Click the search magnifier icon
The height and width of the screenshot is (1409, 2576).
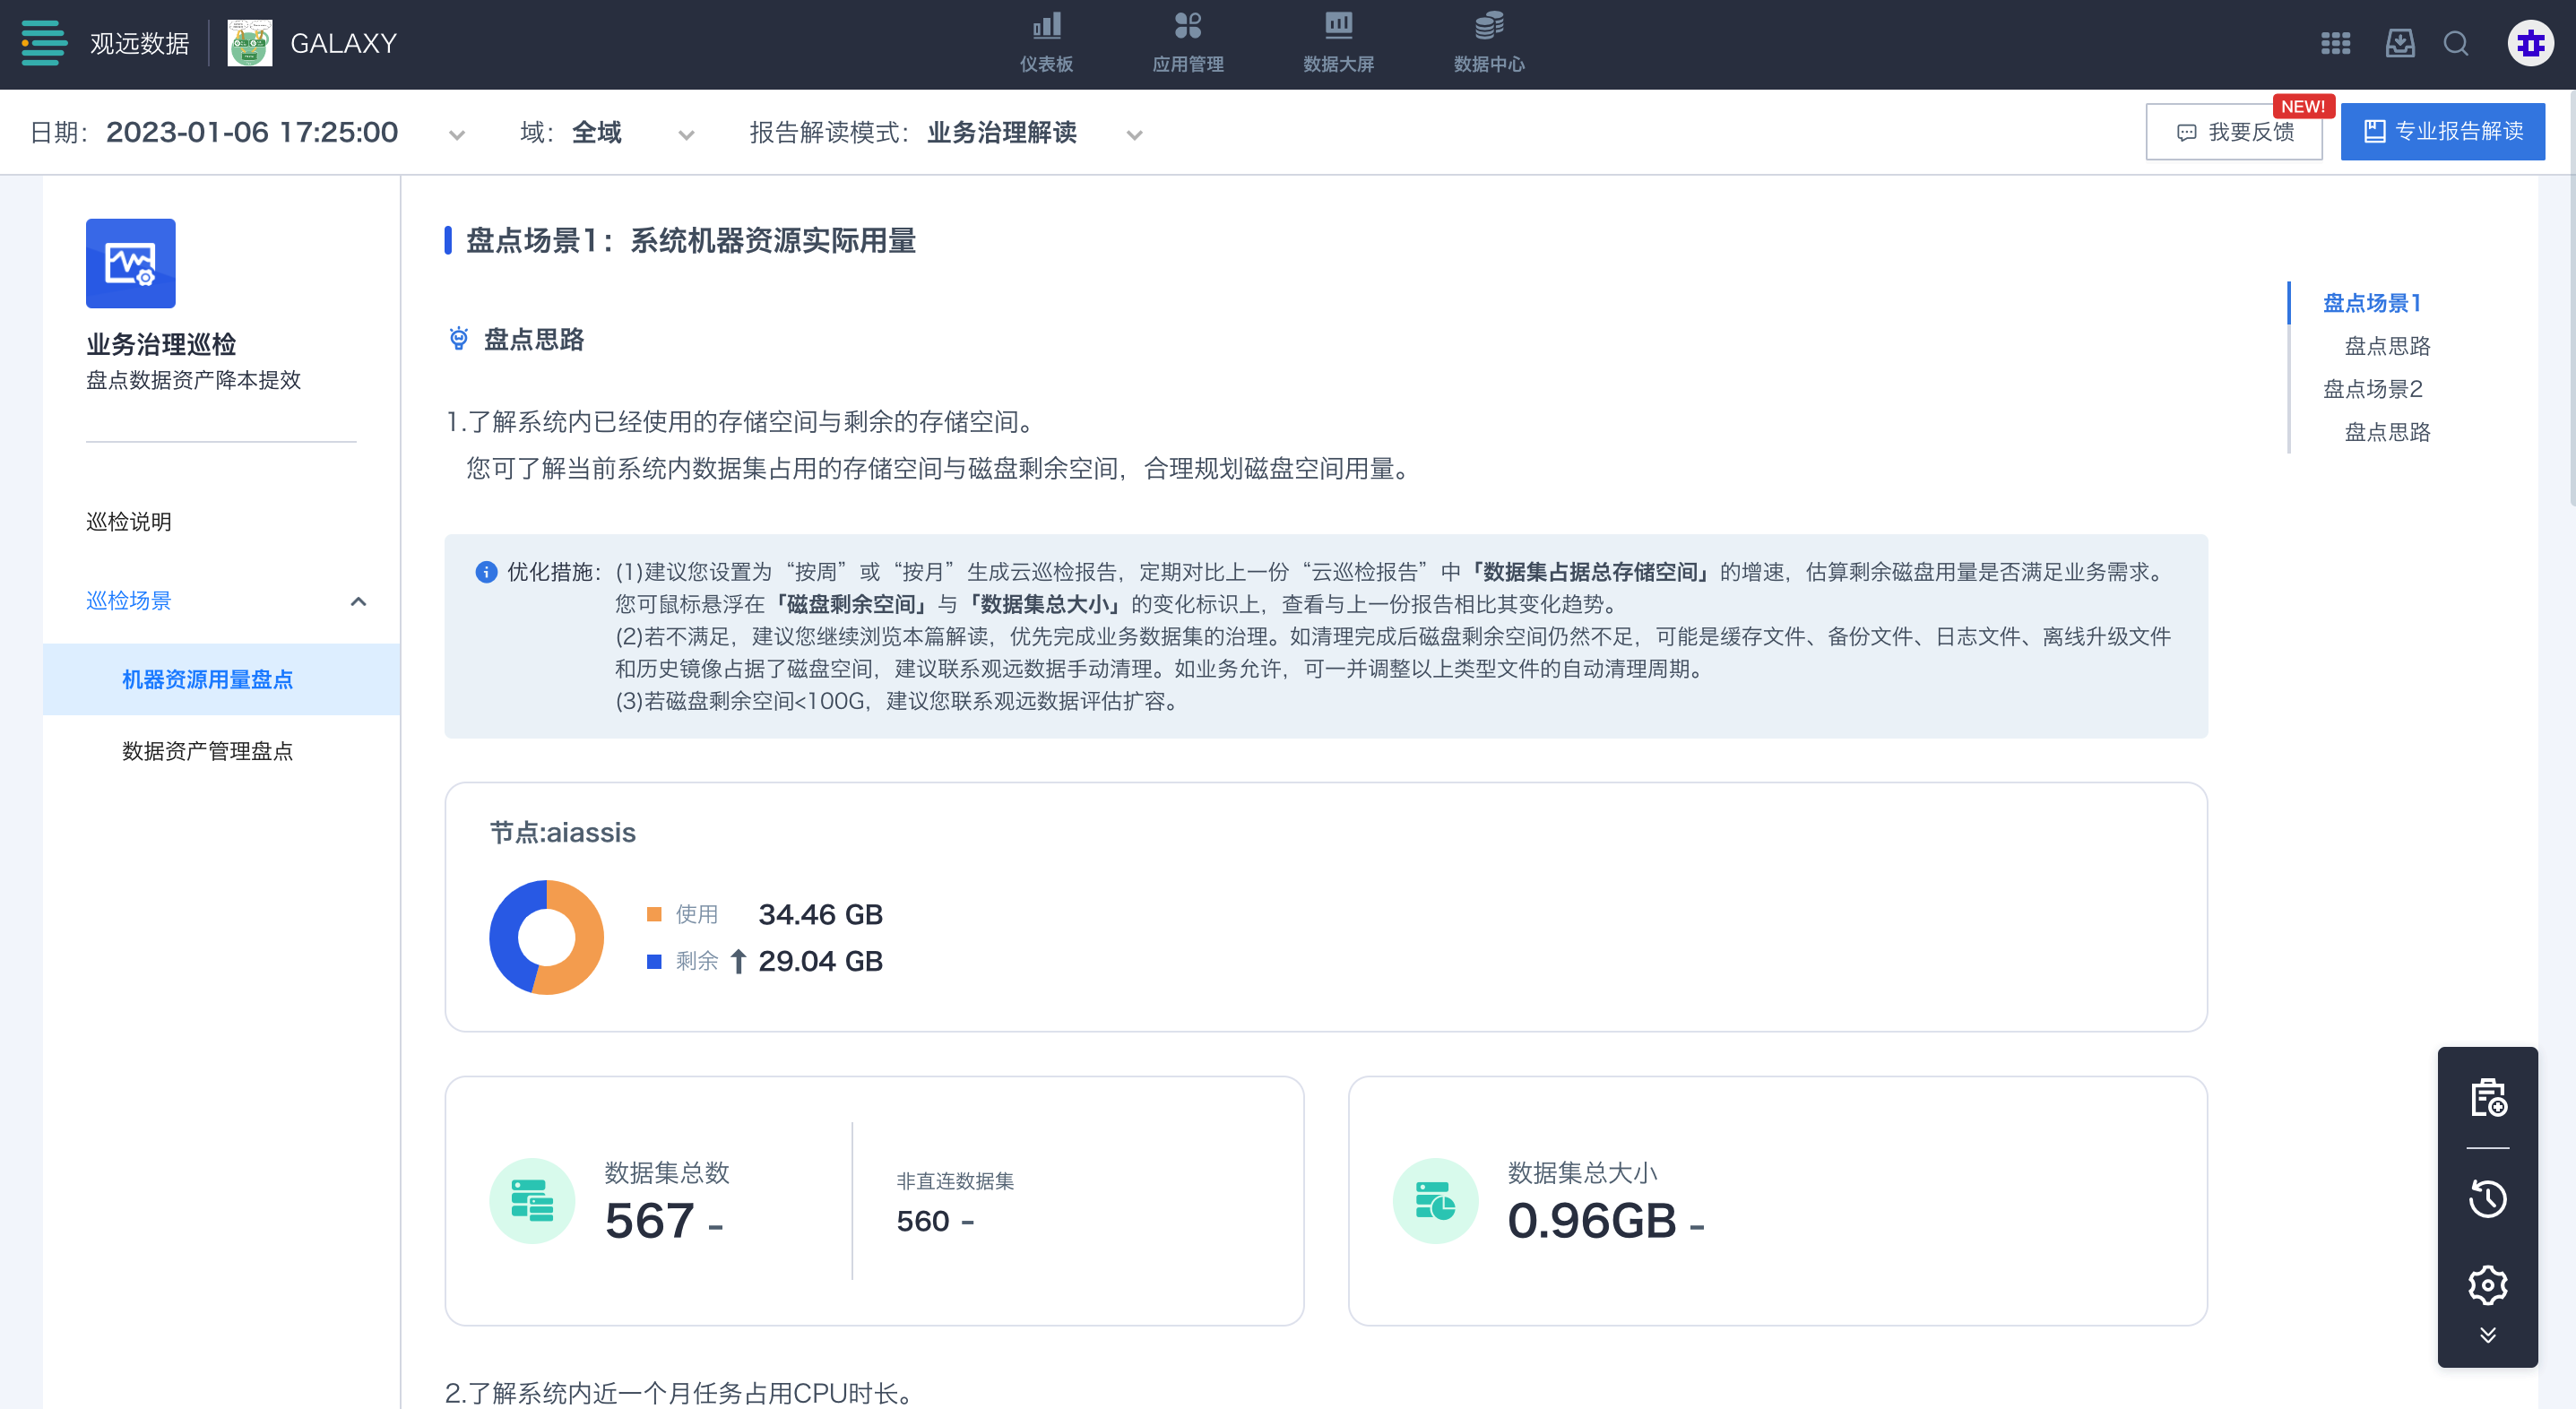click(x=2456, y=43)
